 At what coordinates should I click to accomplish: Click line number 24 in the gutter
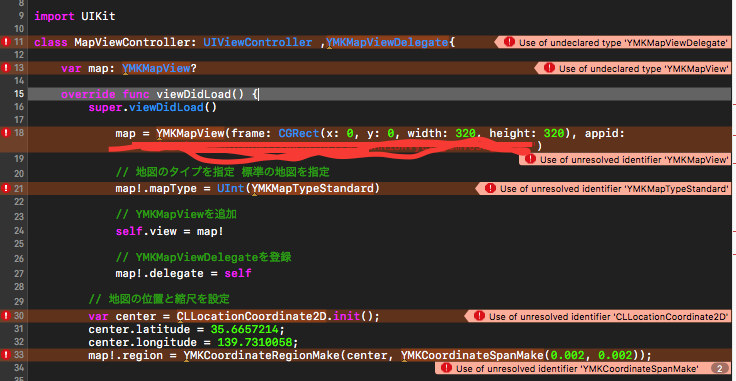(x=19, y=231)
